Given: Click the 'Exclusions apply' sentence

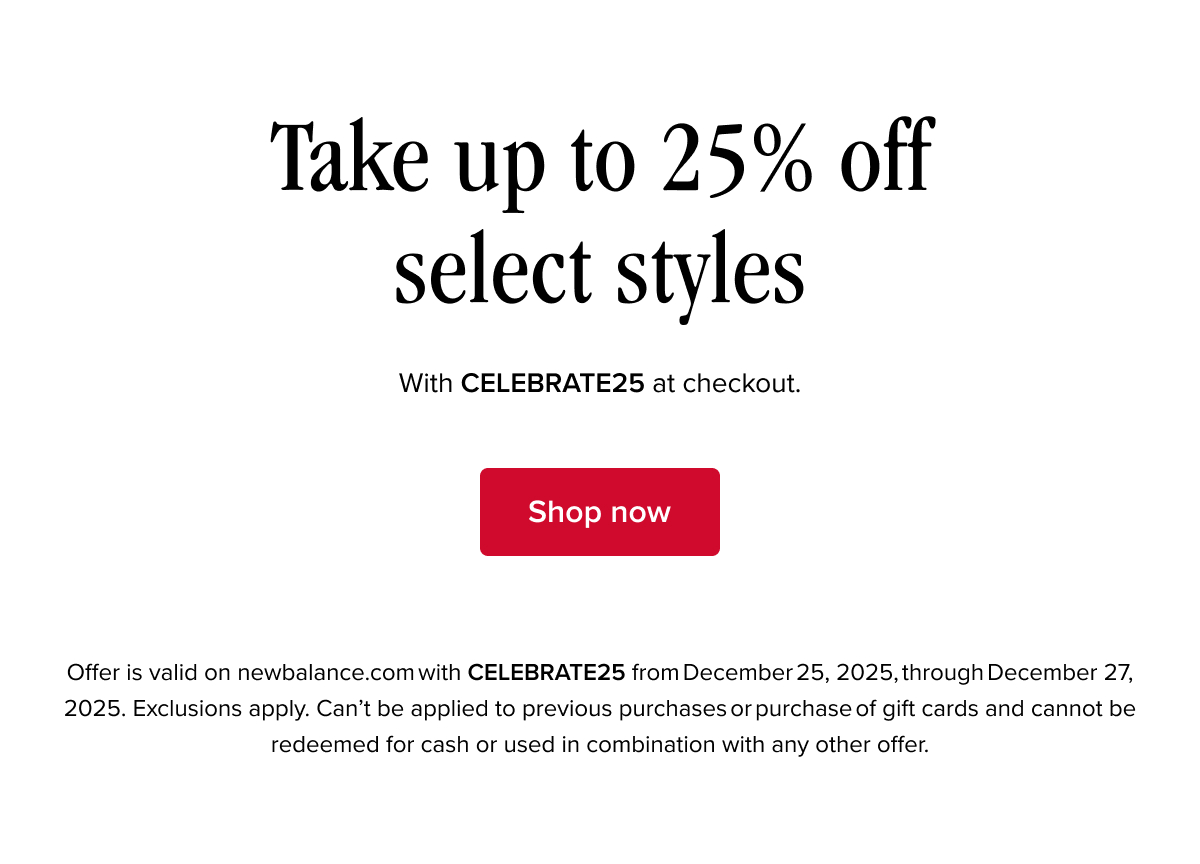Looking at the screenshot, I should (222, 709).
